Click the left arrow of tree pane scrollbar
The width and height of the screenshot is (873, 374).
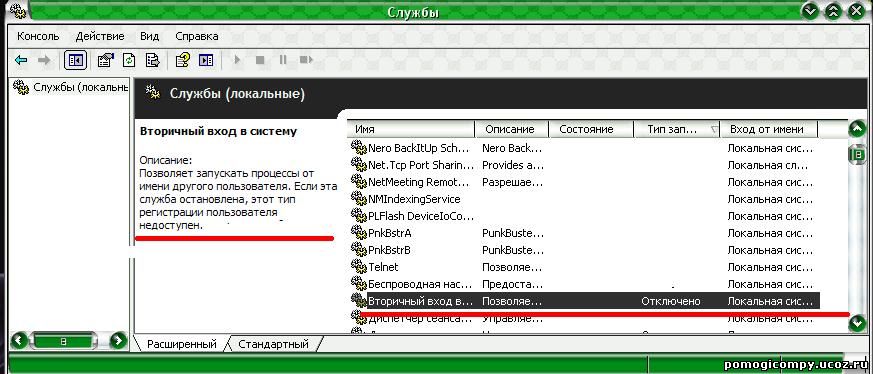tap(19, 340)
